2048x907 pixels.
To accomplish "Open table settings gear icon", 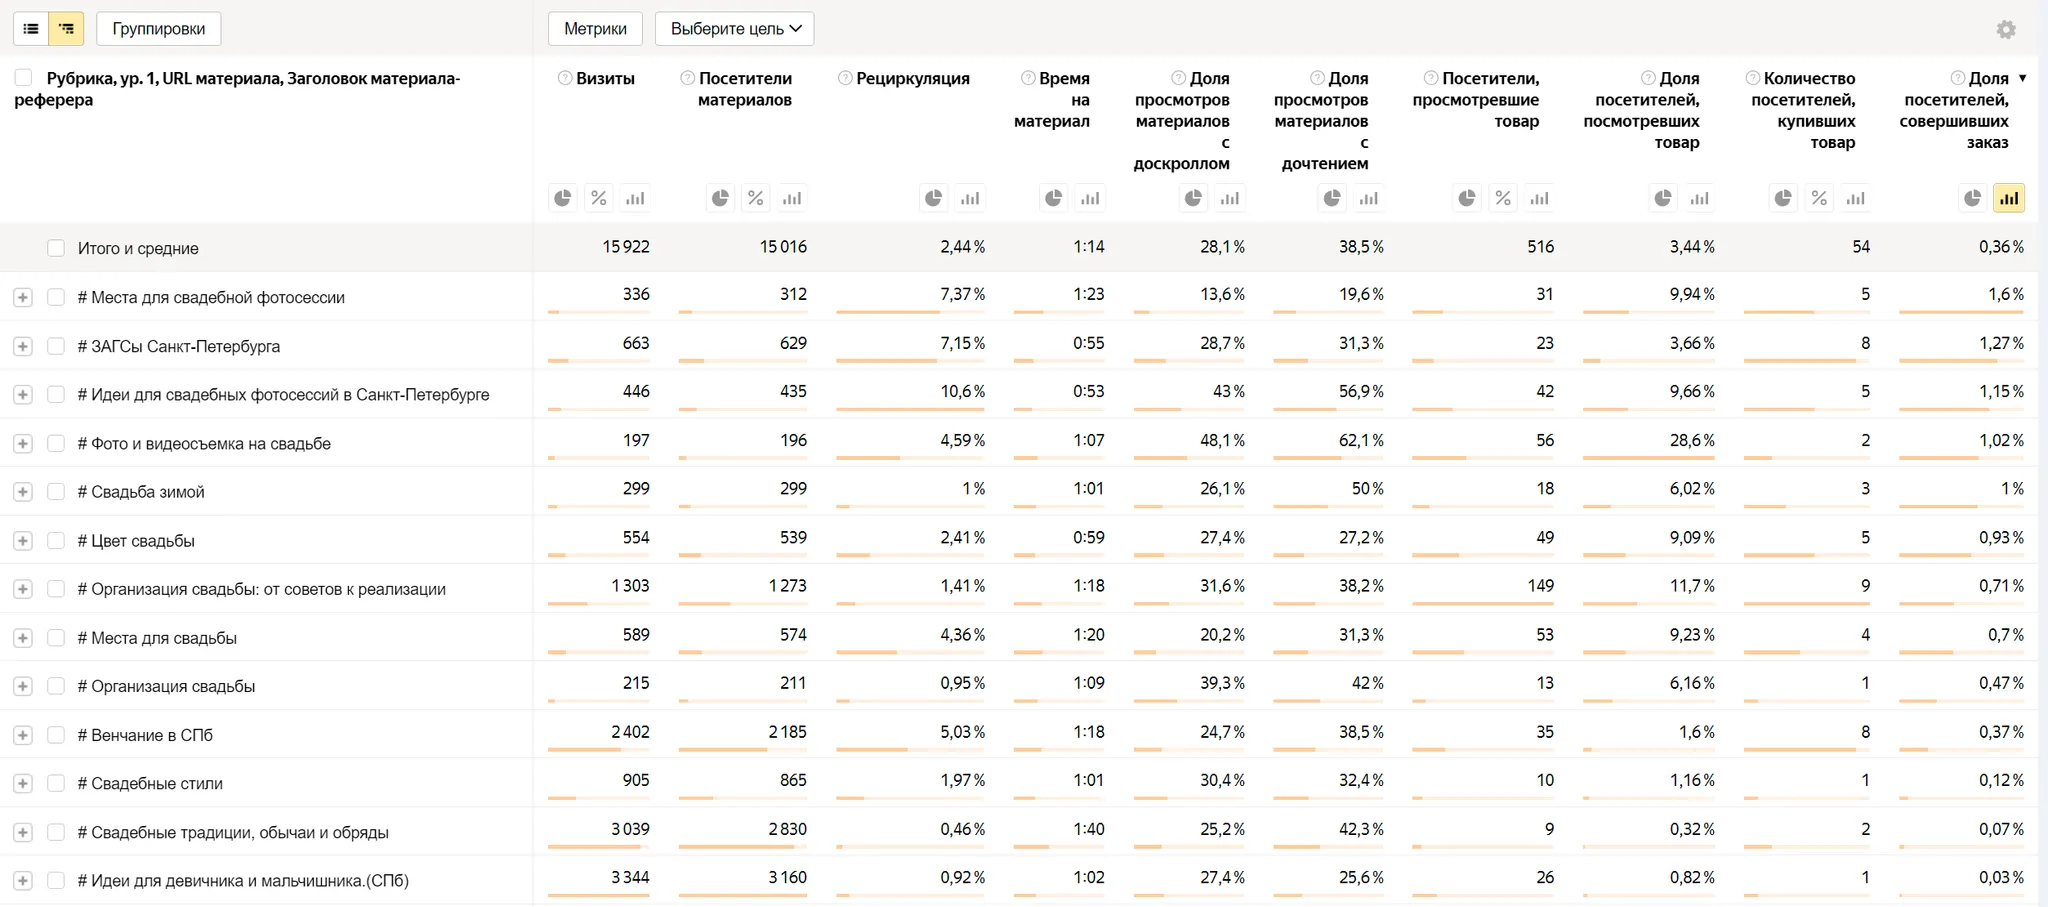I will click(2006, 30).
